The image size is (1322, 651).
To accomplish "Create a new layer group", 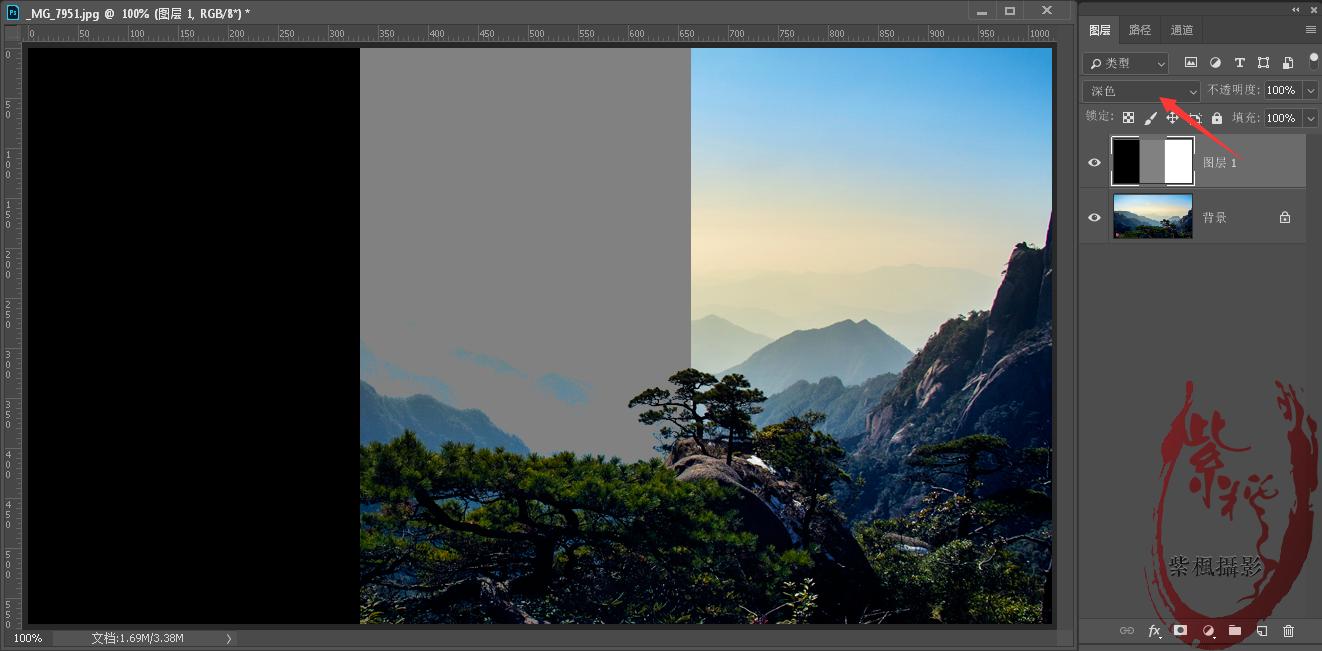I will (x=1235, y=631).
